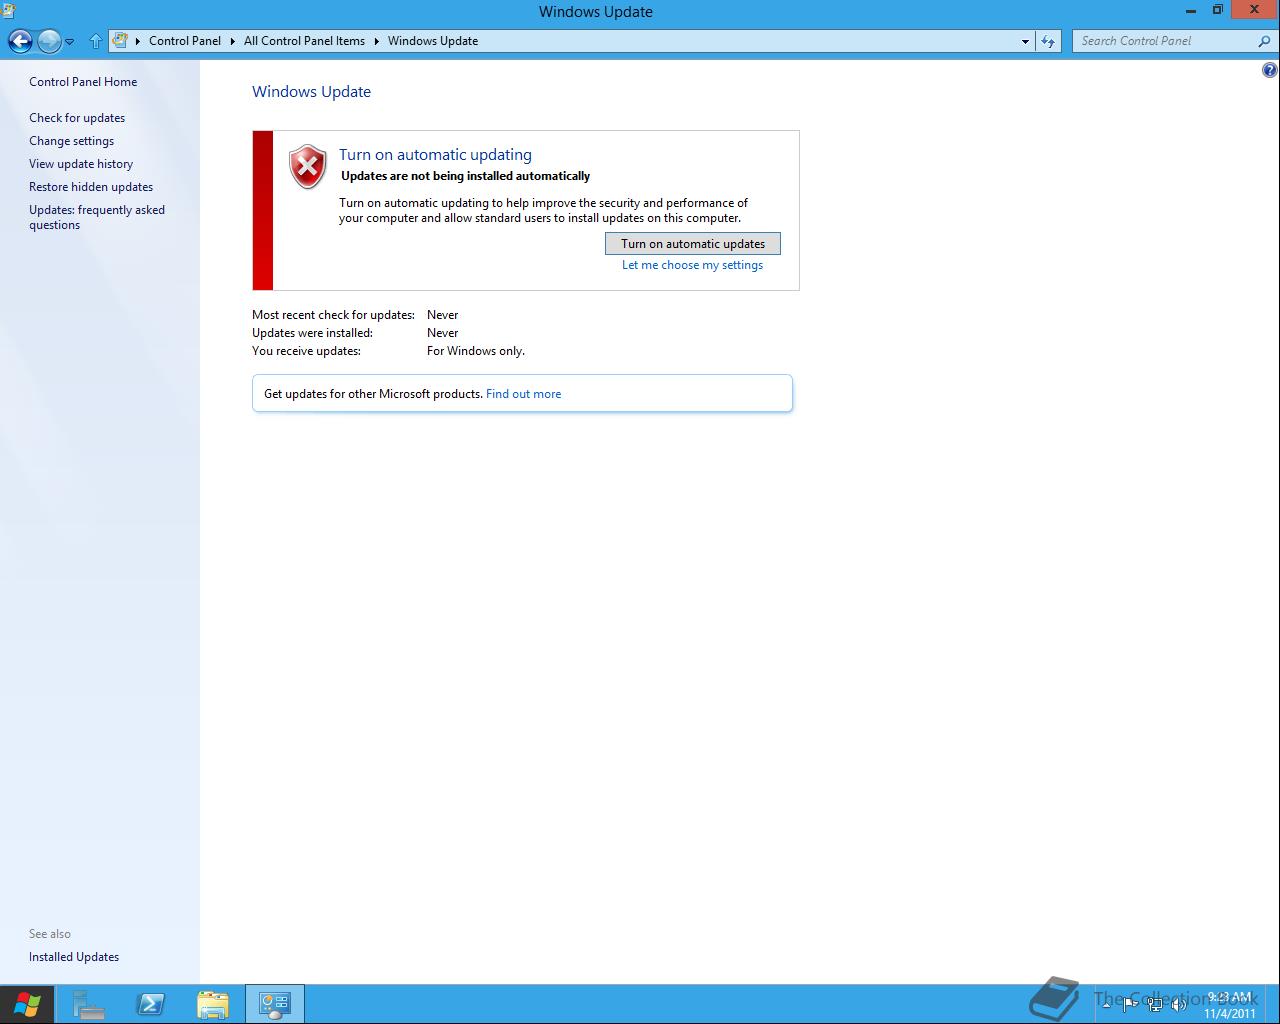This screenshot has width=1280, height=1024.
Task: Click the Forward navigation arrow
Action: [49, 41]
